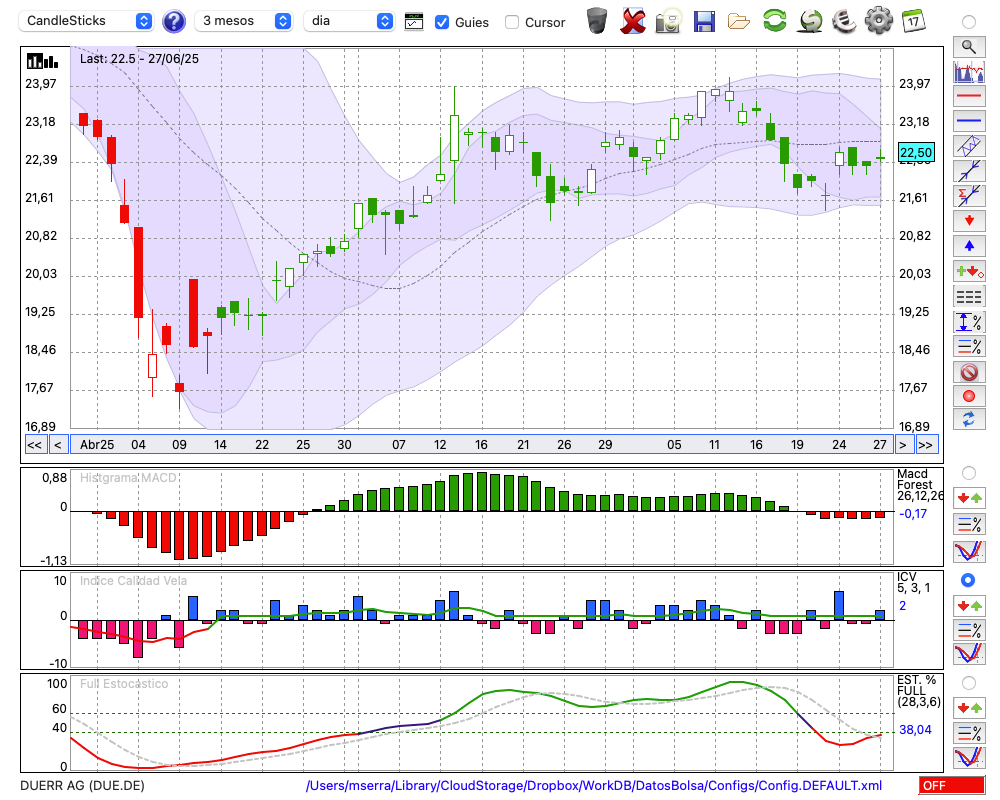
Task: Click the trash can icon in the toolbar
Action: pyautogui.click(x=597, y=20)
